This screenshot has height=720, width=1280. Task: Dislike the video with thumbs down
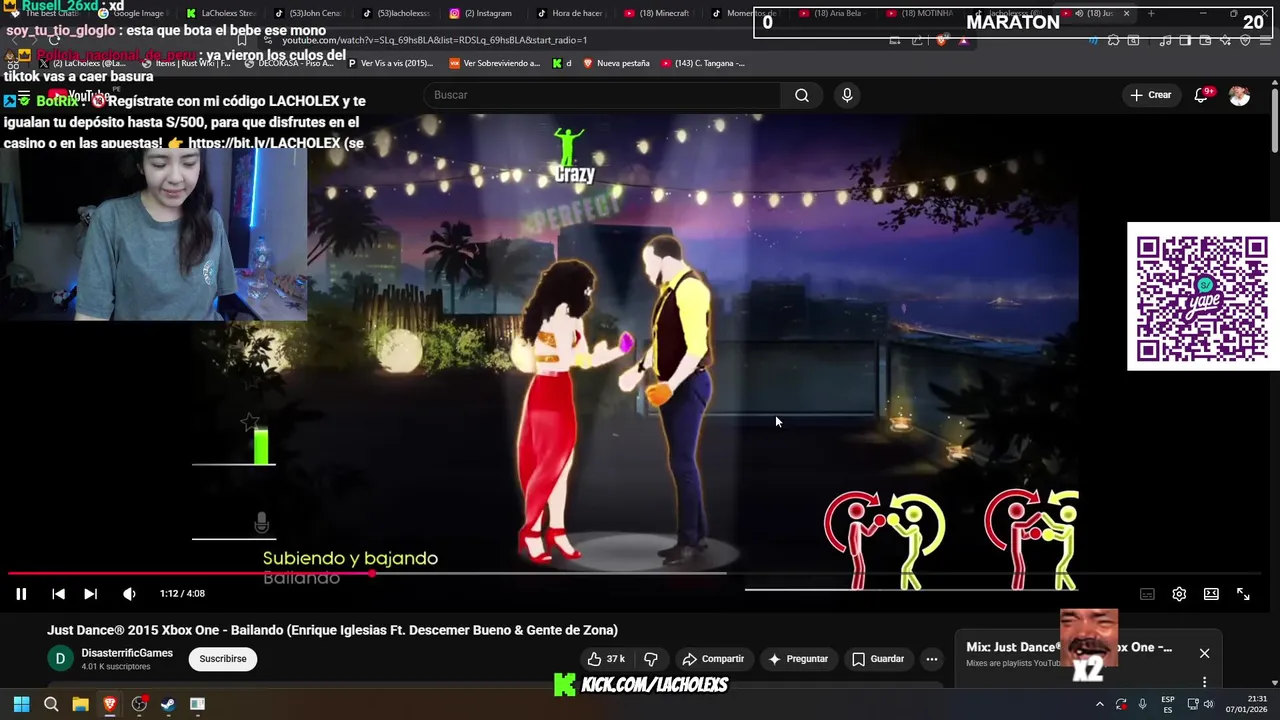(651, 659)
